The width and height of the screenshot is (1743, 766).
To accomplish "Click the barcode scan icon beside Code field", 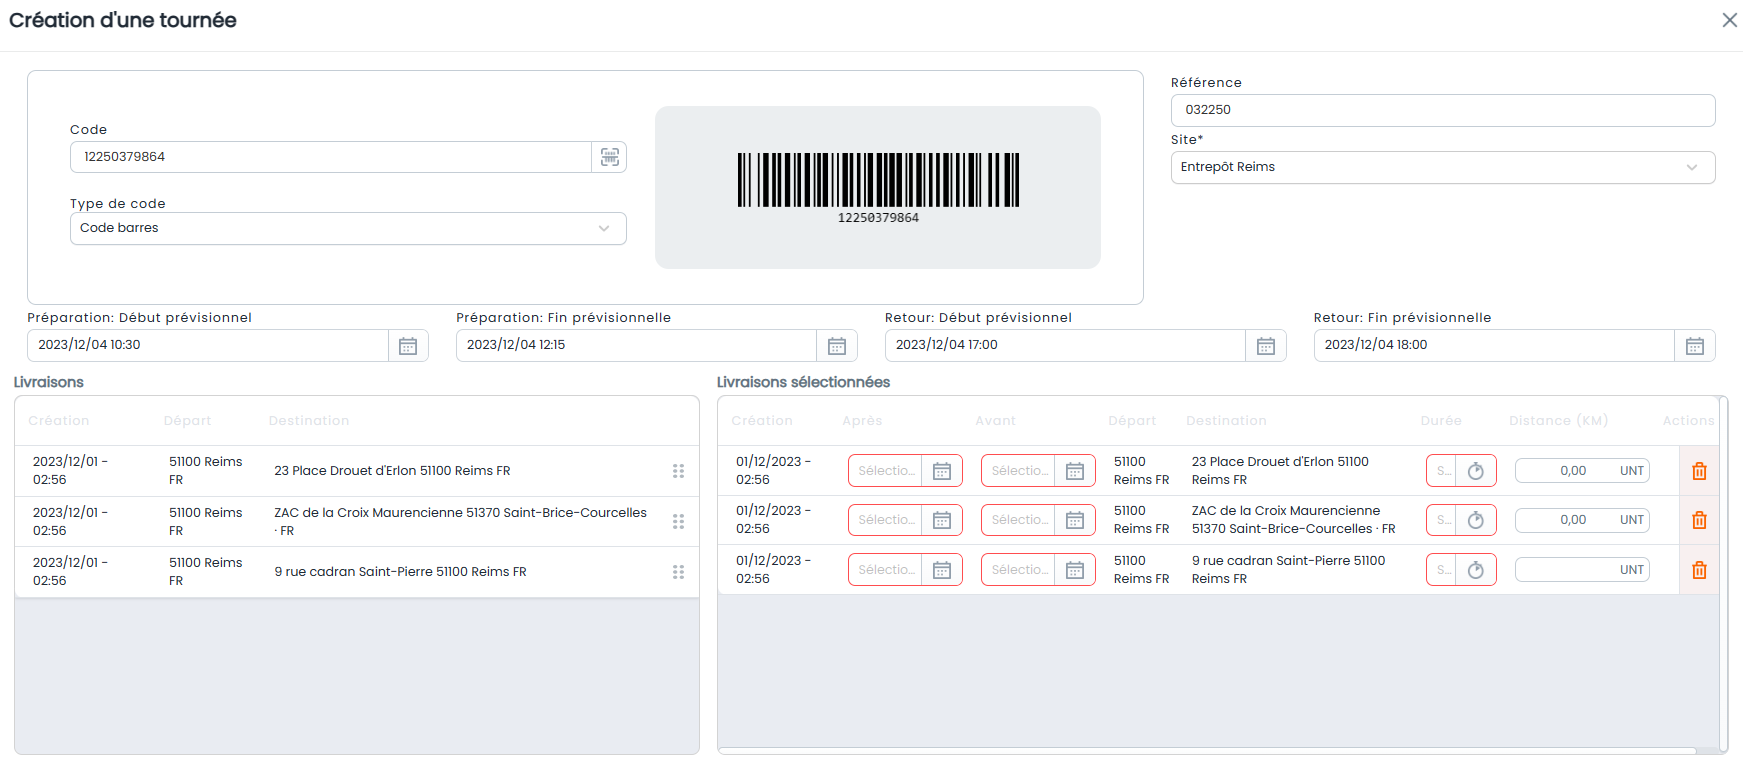I will click(609, 157).
